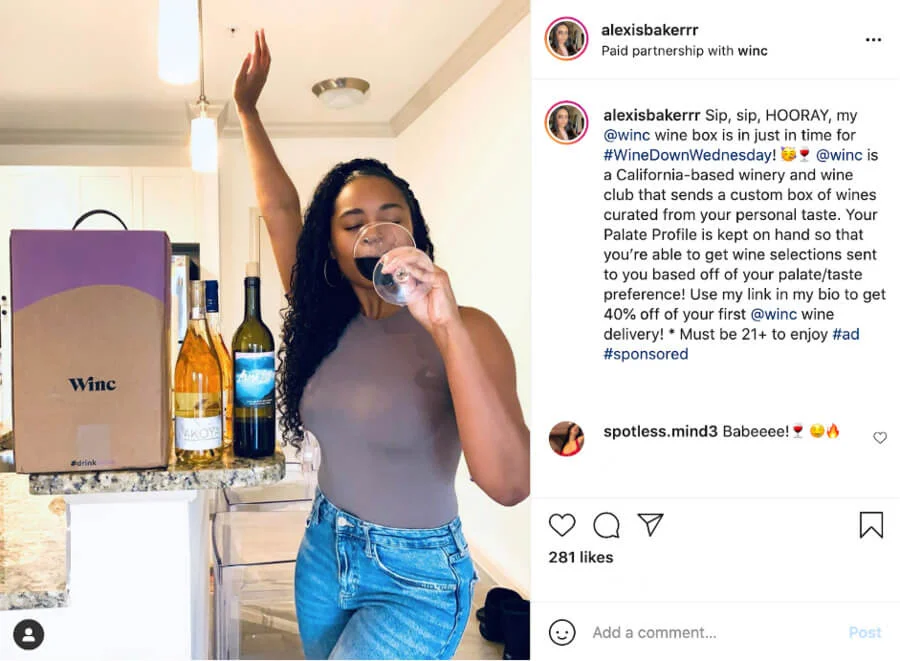The width and height of the screenshot is (900, 661).
Task: Open alexisbakerrr profile picture in header
Action: (566, 39)
